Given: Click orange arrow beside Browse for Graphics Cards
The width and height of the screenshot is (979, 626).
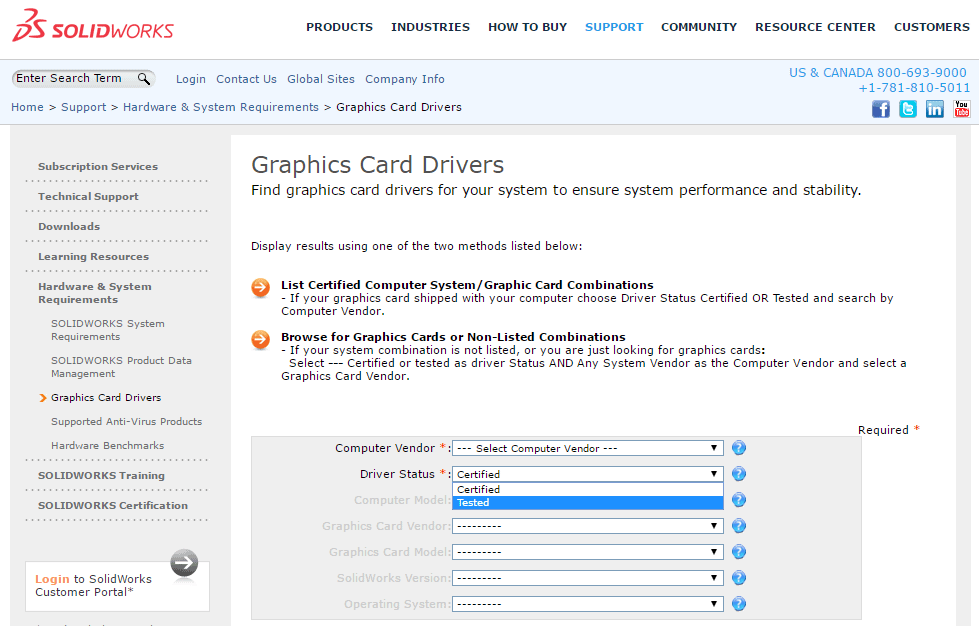Looking at the screenshot, I should point(260,340).
